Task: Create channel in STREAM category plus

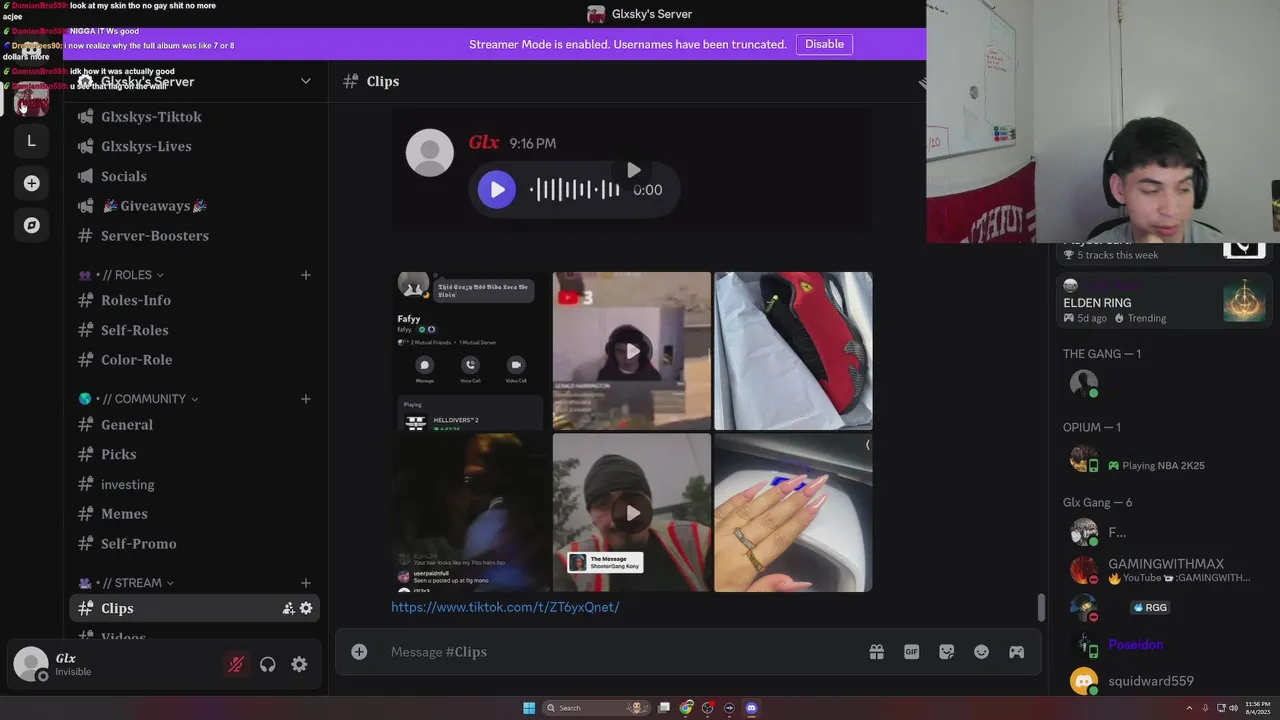Action: pos(306,583)
